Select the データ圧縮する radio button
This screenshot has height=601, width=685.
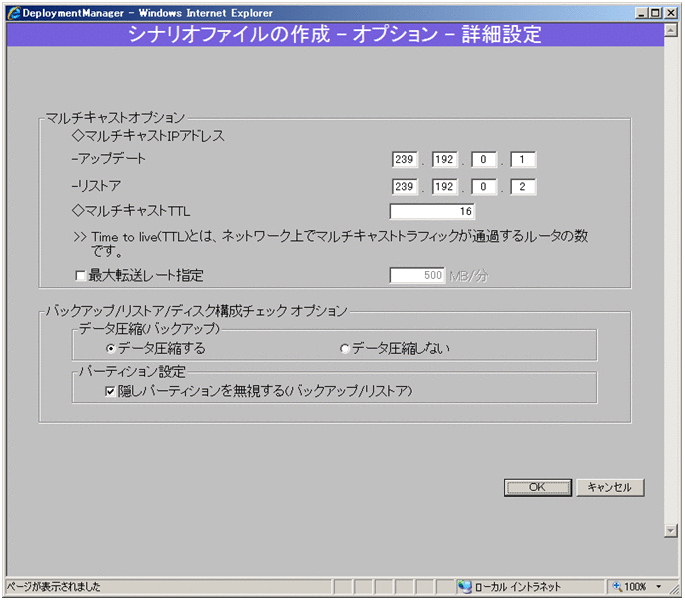111,349
